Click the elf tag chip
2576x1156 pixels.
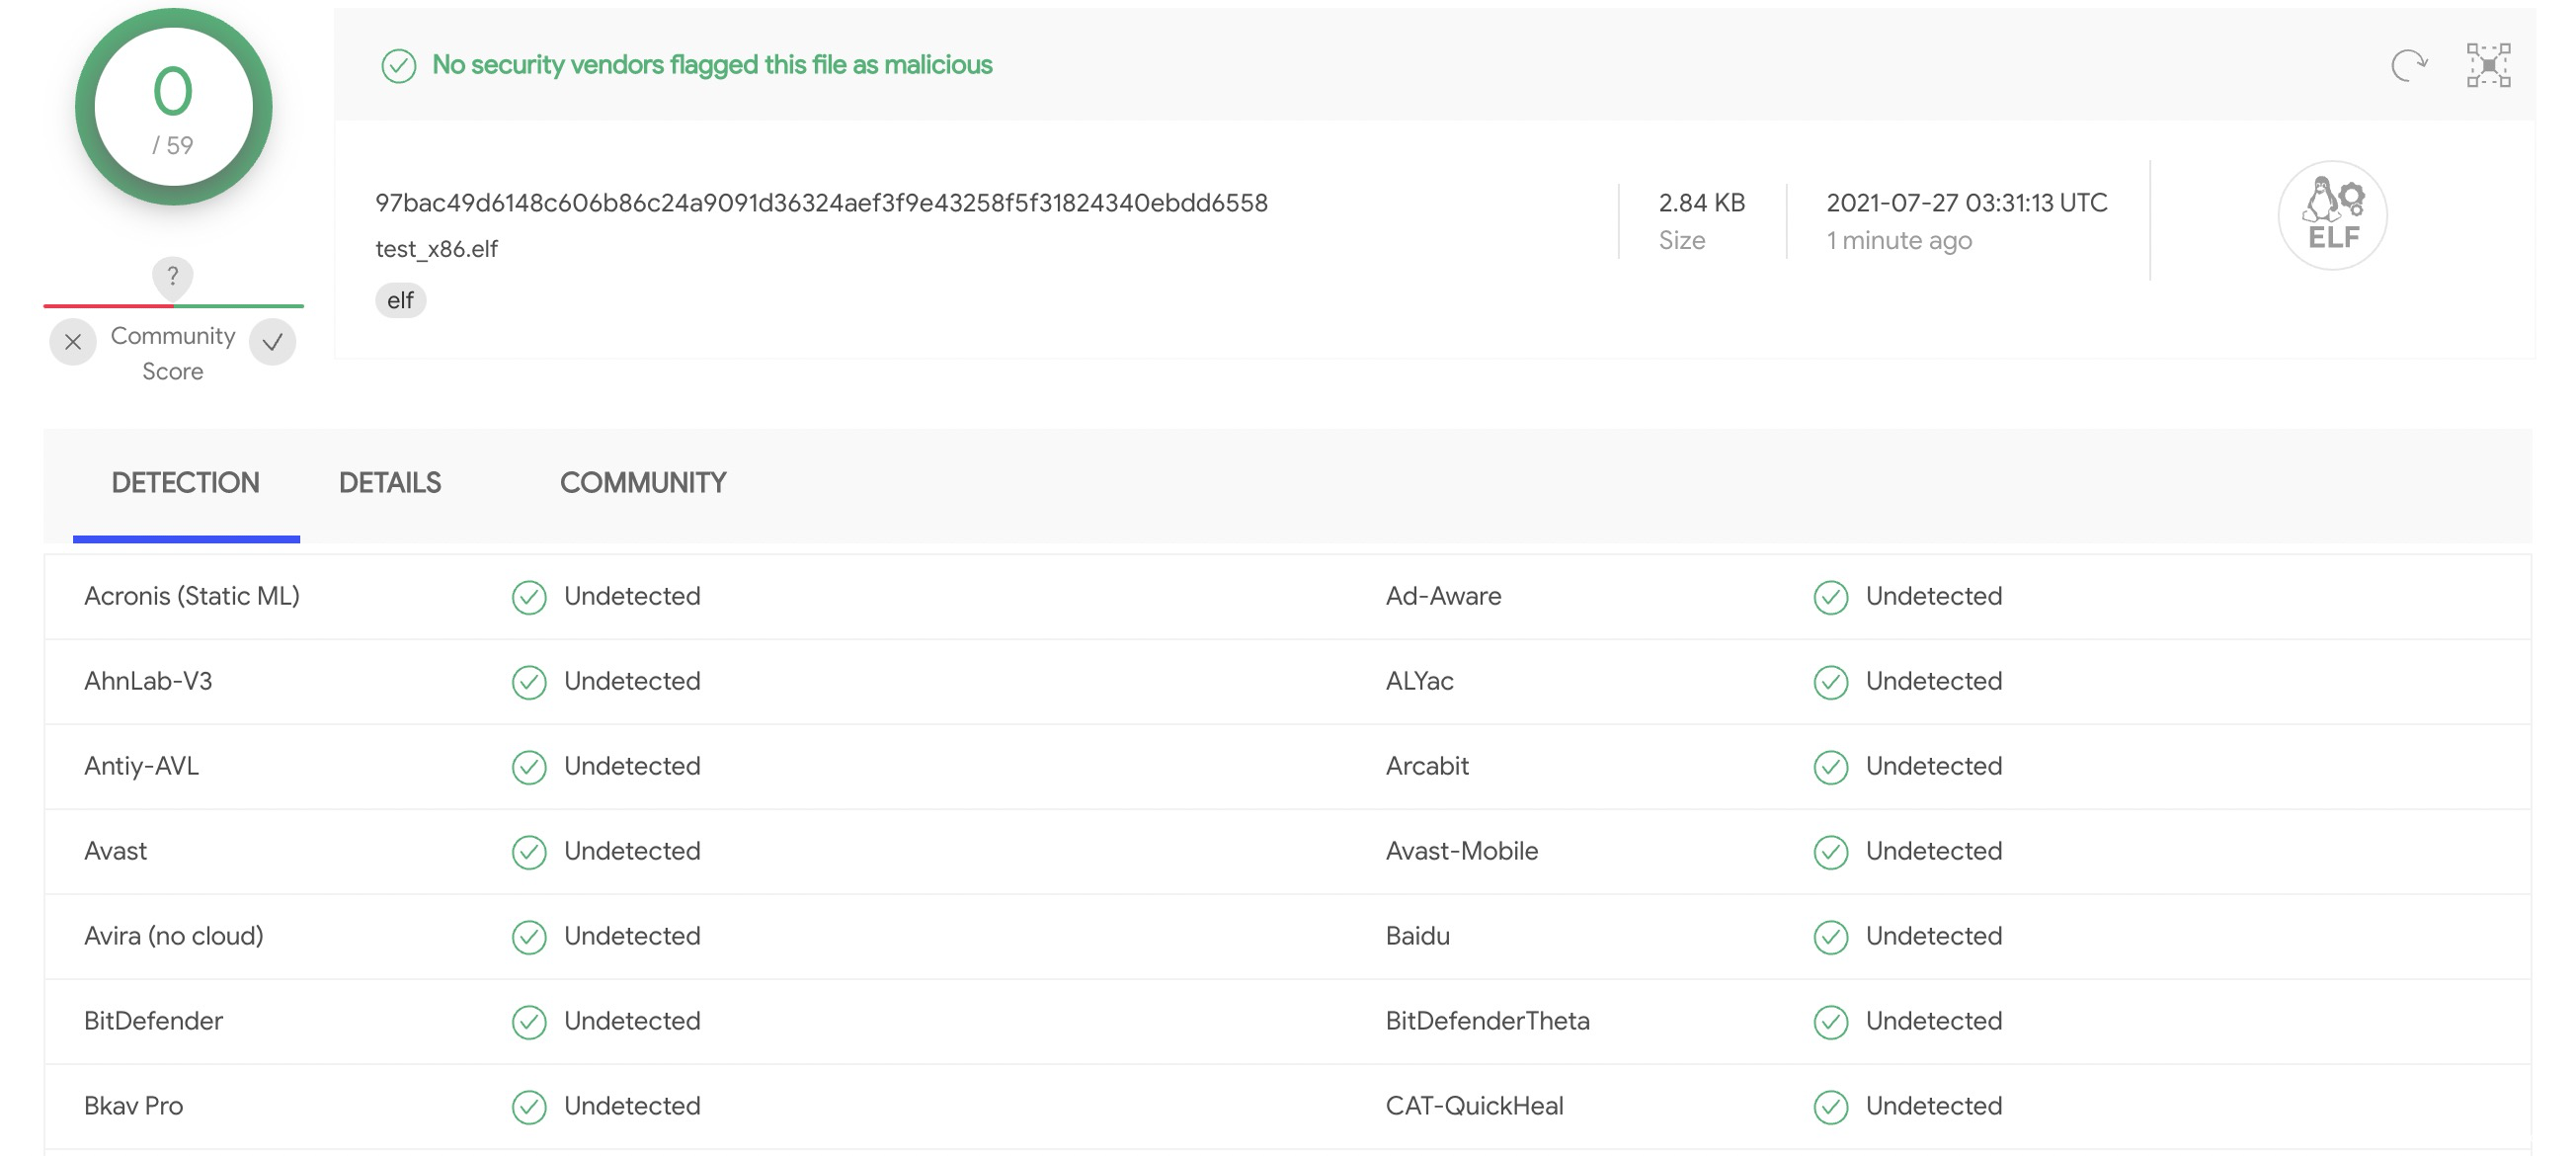click(x=400, y=300)
